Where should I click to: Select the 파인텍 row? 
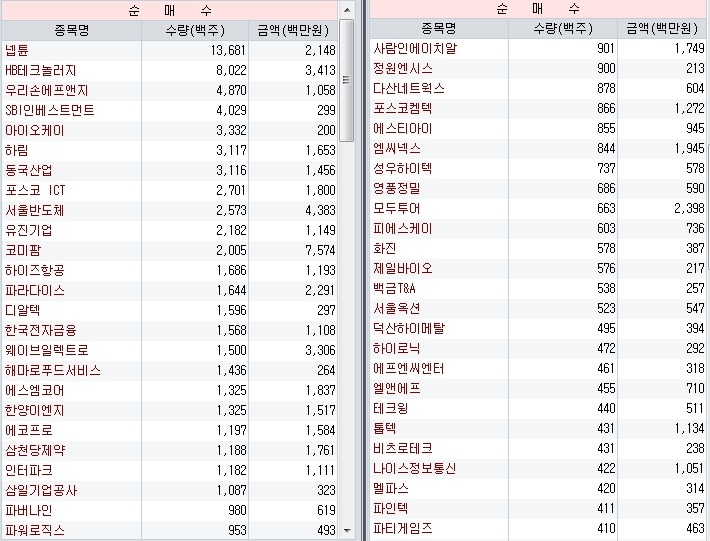[x=538, y=508]
